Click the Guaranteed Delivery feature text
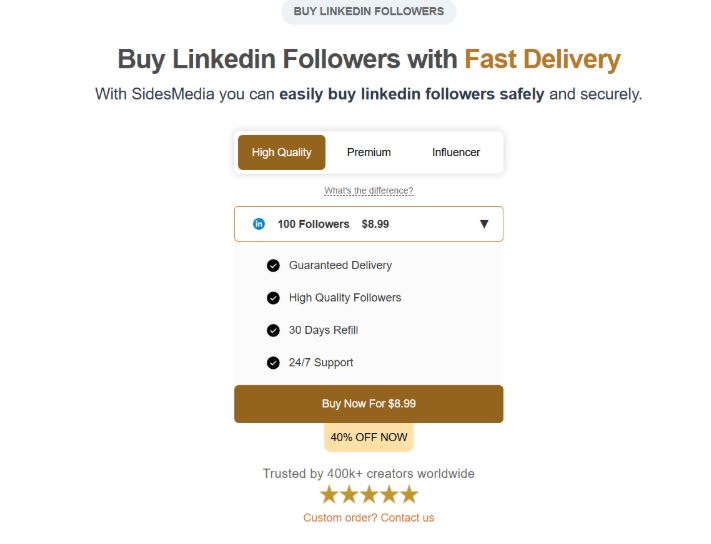This screenshot has width=711, height=544. pyautogui.click(x=340, y=266)
